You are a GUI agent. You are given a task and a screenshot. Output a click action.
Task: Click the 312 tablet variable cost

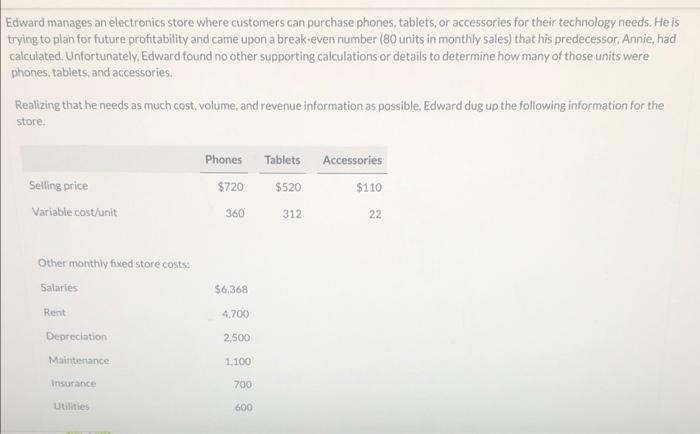[292, 213]
